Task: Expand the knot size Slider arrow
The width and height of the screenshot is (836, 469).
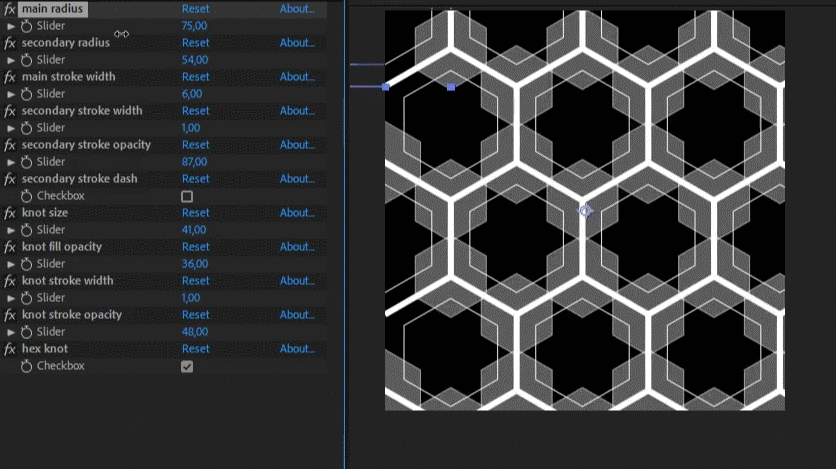Action: pyautogui.click(x=11, y=230)
